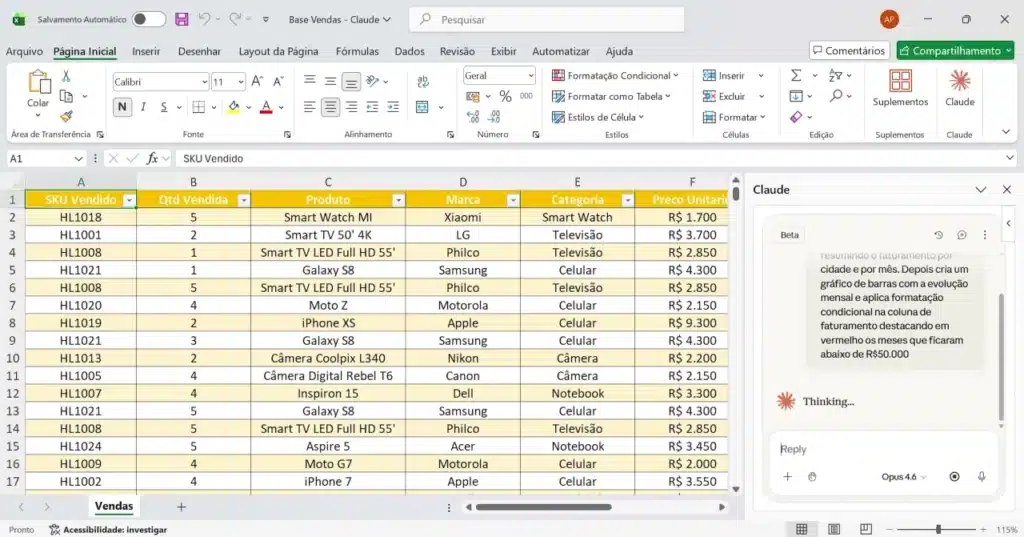Open Formatação Condicional

pyautogui.click(x=615, y=76)
